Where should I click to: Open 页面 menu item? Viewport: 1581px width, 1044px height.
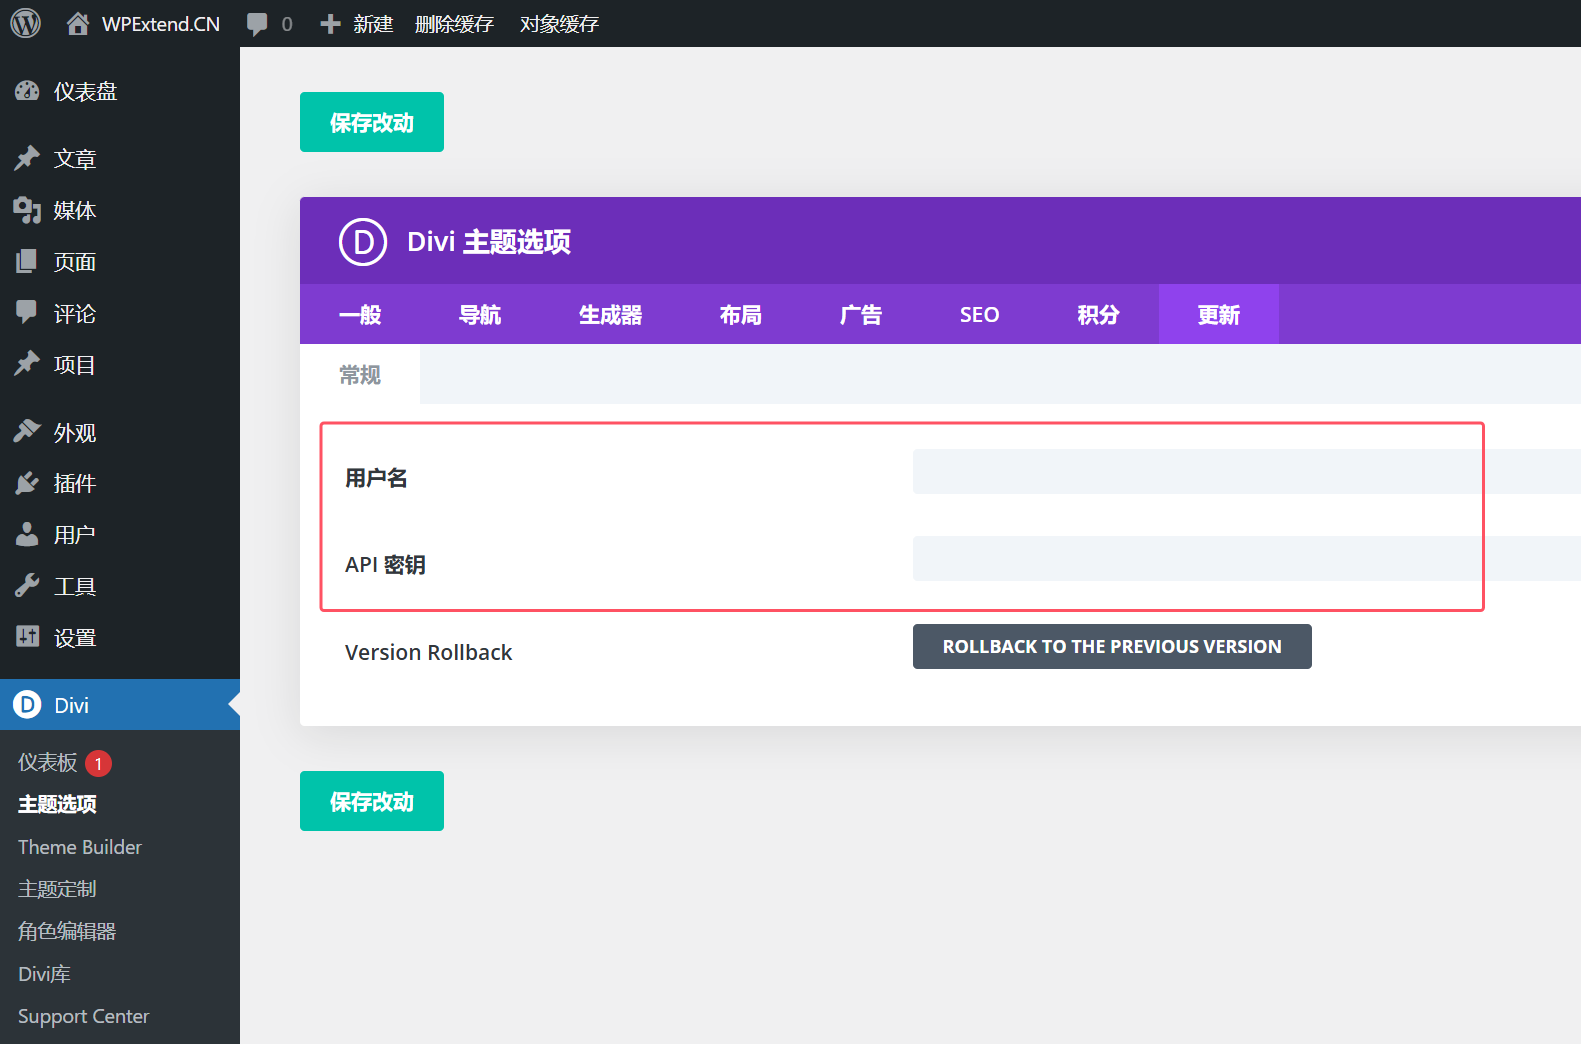[x=75, y=262]
